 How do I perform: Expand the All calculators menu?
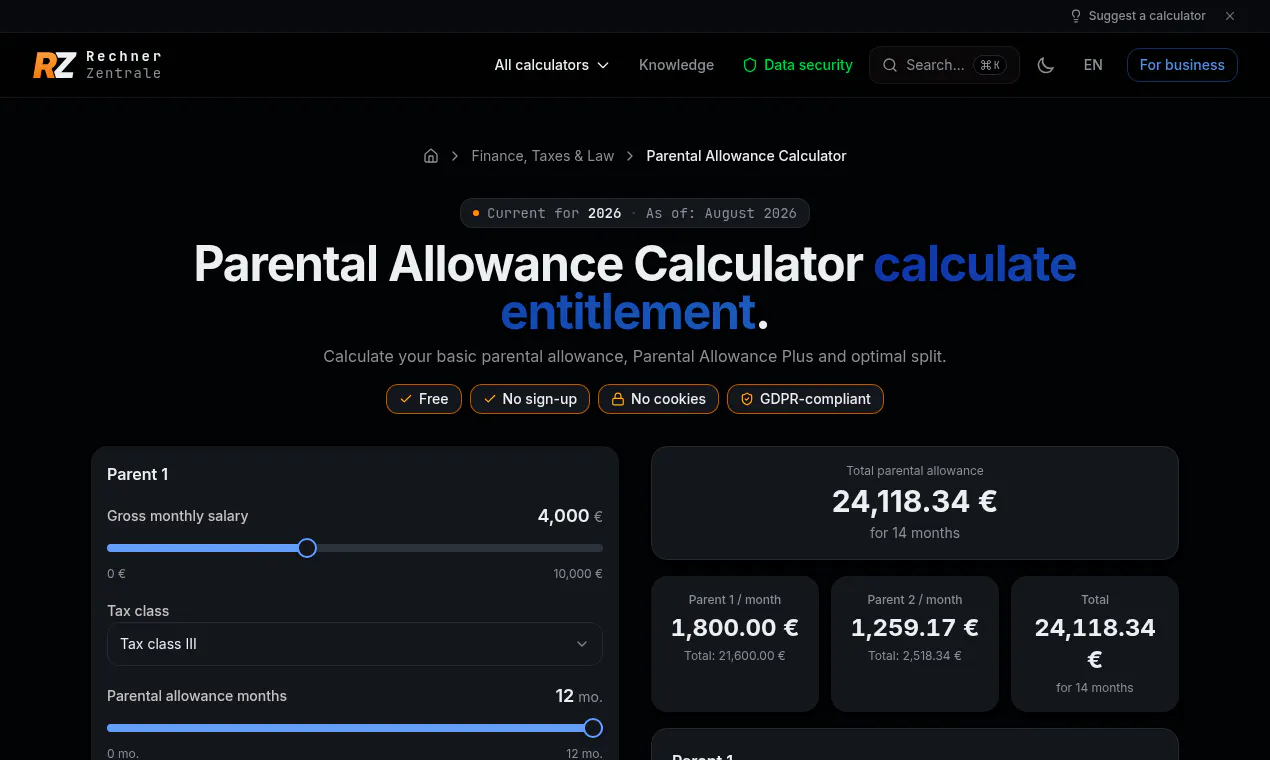pyautogui.click(x=552, y=65)
